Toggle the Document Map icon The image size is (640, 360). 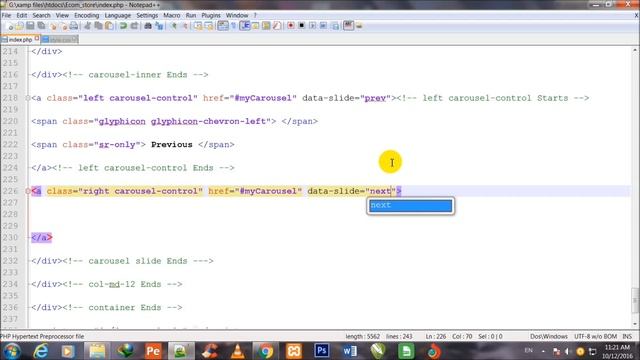[x=266, y=26]
